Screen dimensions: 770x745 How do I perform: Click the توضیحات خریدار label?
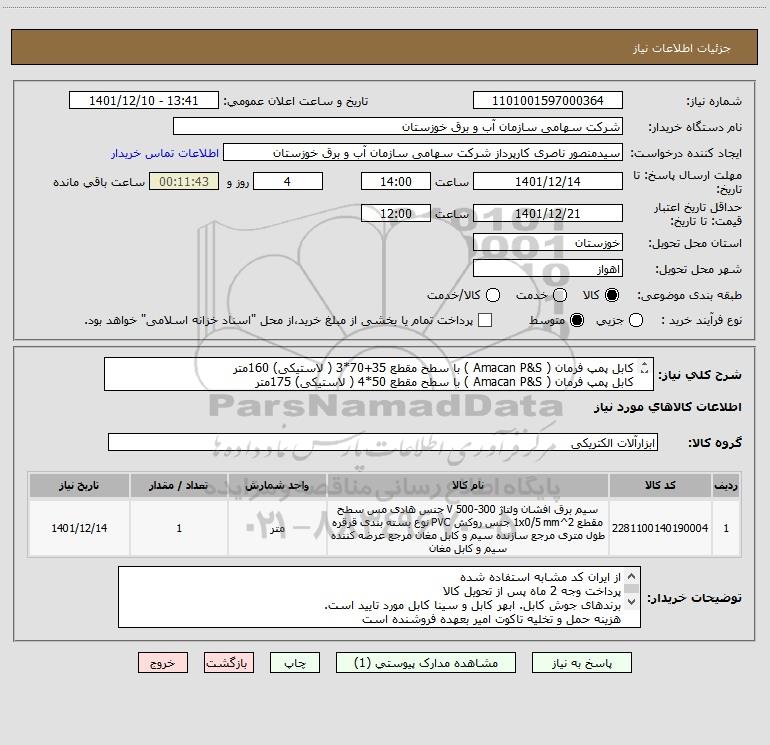coord(694,598)
